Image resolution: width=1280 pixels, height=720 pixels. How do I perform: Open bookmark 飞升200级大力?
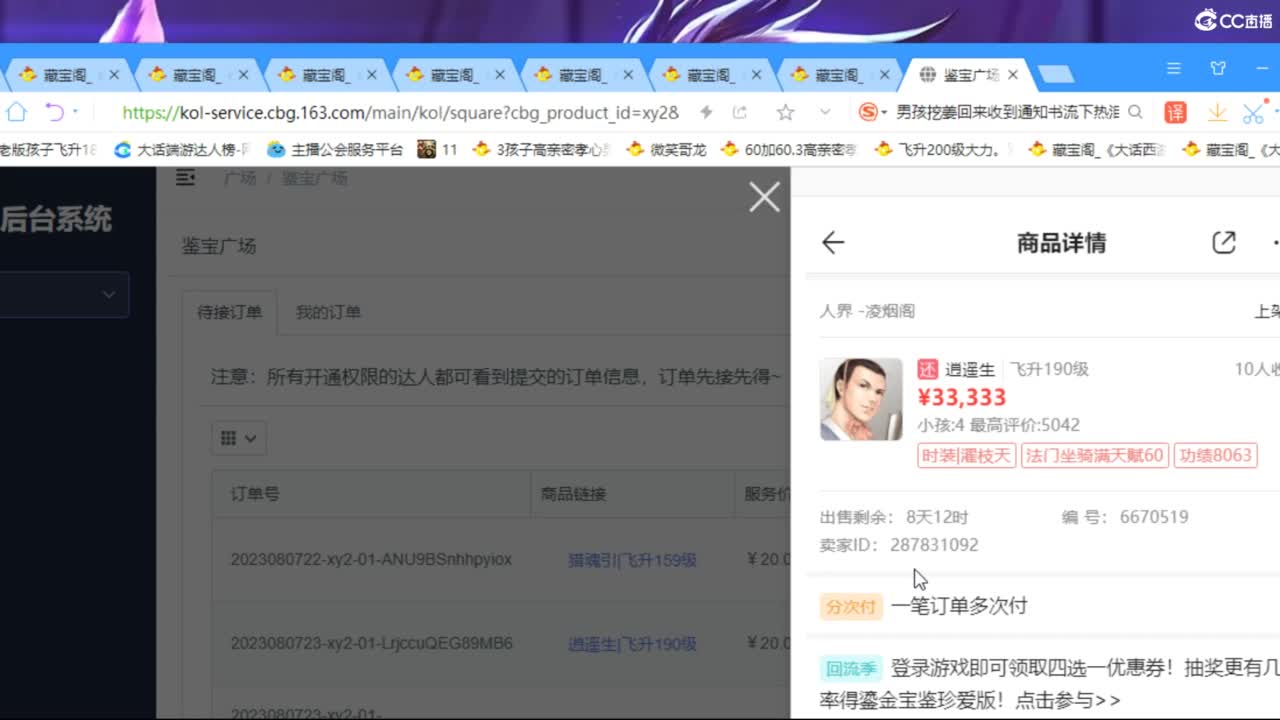(943, 150)
